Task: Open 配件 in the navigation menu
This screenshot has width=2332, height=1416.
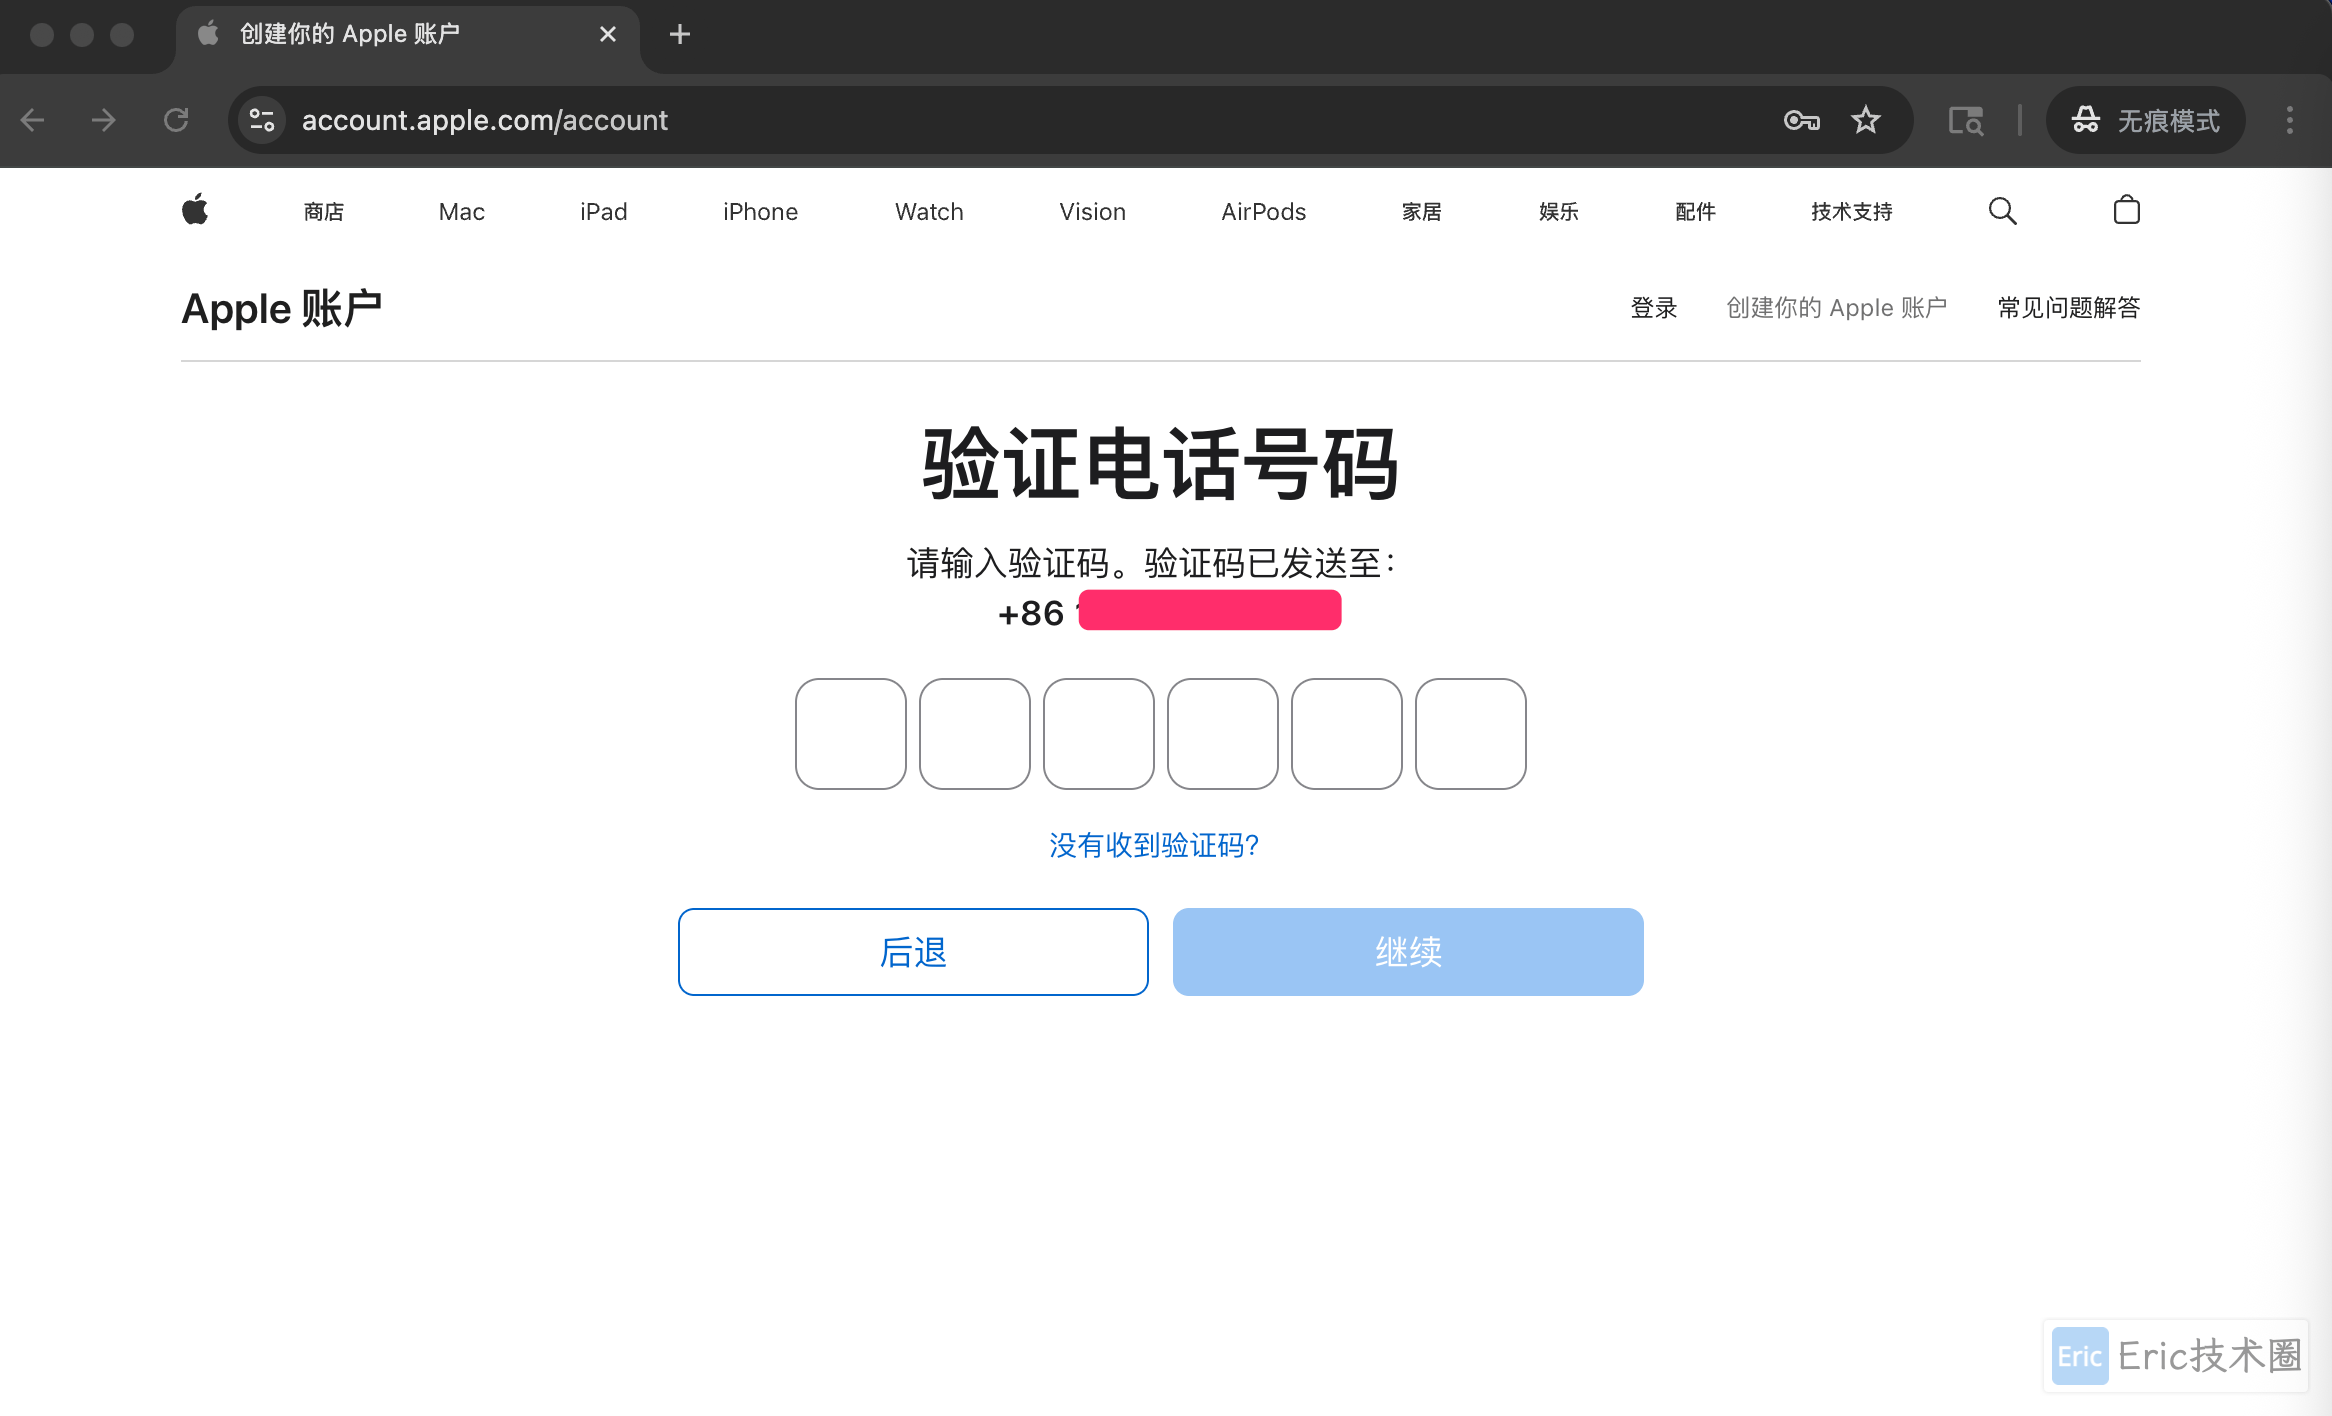Action: [1696, 212]
